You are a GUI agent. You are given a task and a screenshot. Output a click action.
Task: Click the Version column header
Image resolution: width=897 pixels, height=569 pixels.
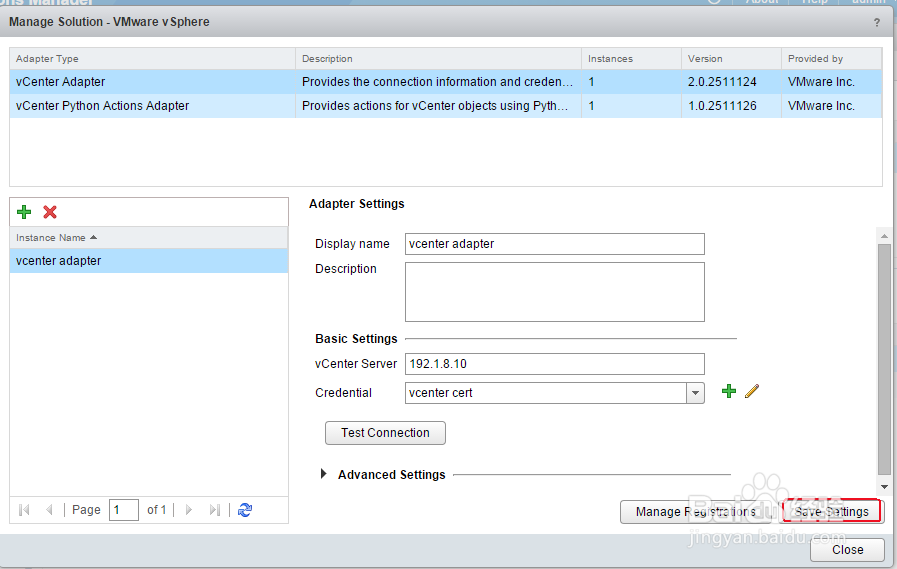pos(731,59)
